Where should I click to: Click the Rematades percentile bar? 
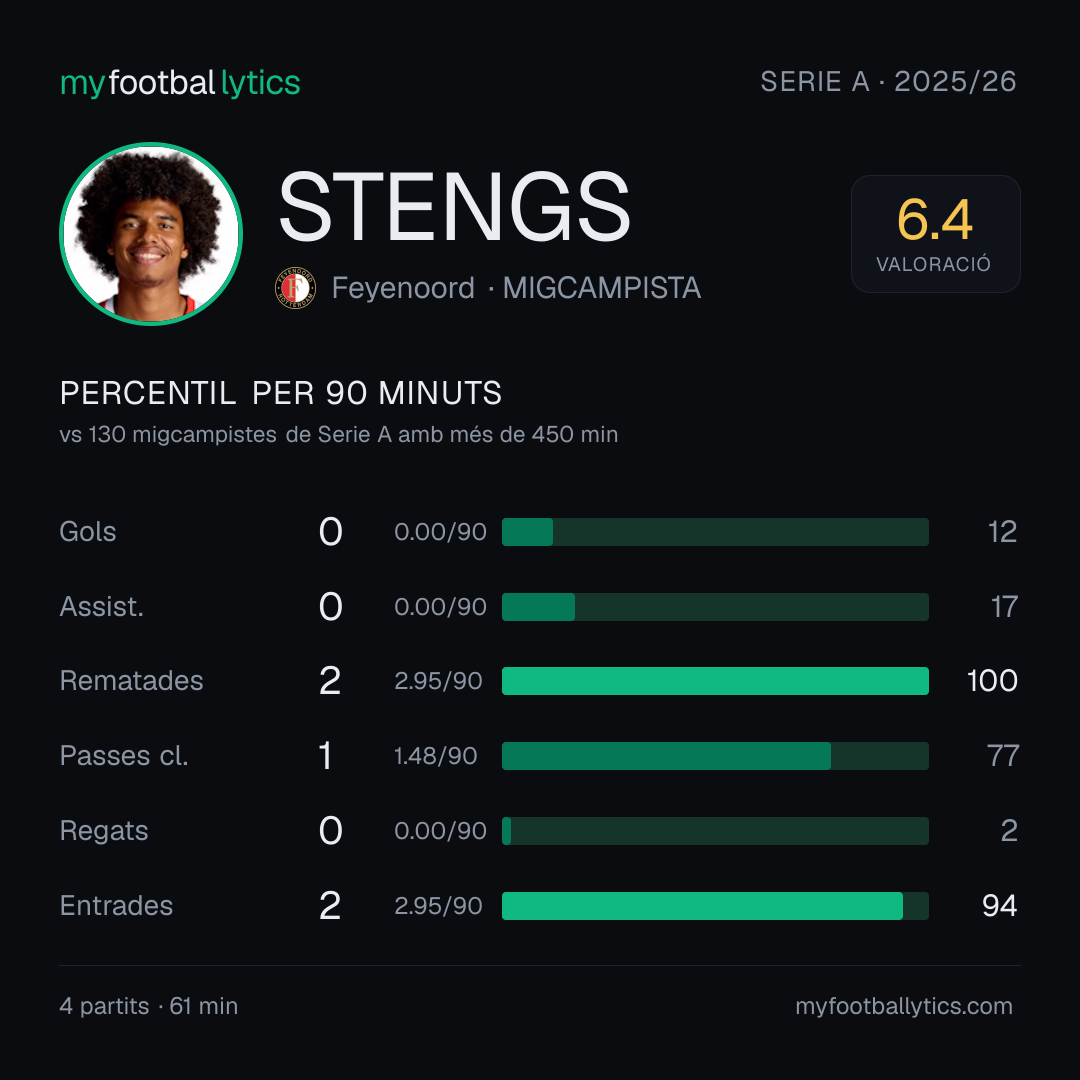pyautogui.click(x=715, y=681)
